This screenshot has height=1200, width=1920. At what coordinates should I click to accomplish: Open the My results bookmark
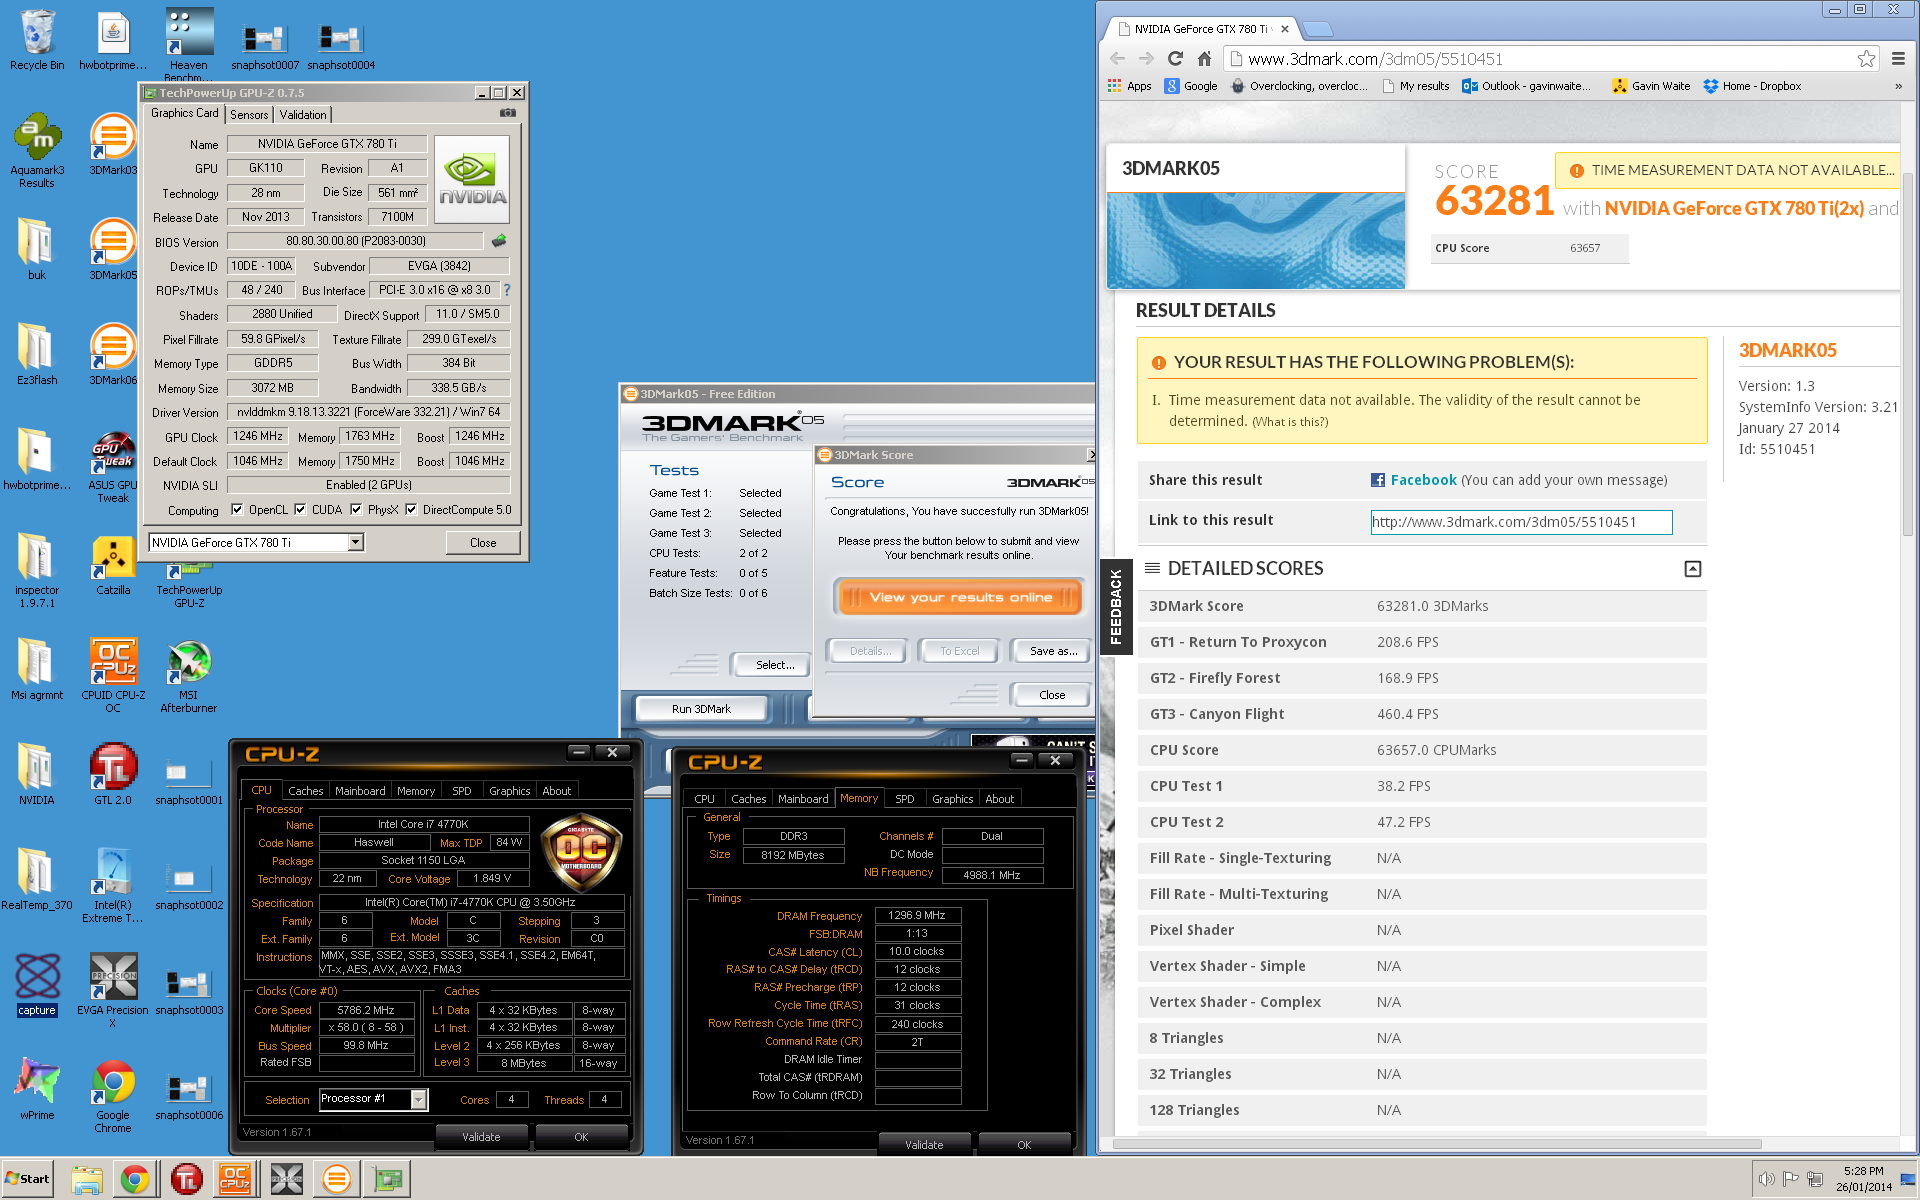coord(1416,86)
